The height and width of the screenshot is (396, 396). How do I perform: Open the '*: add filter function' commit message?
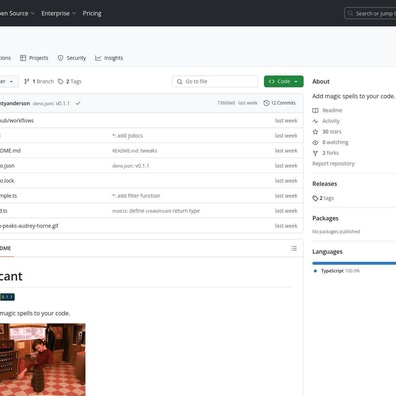click(x=136, y=196)
